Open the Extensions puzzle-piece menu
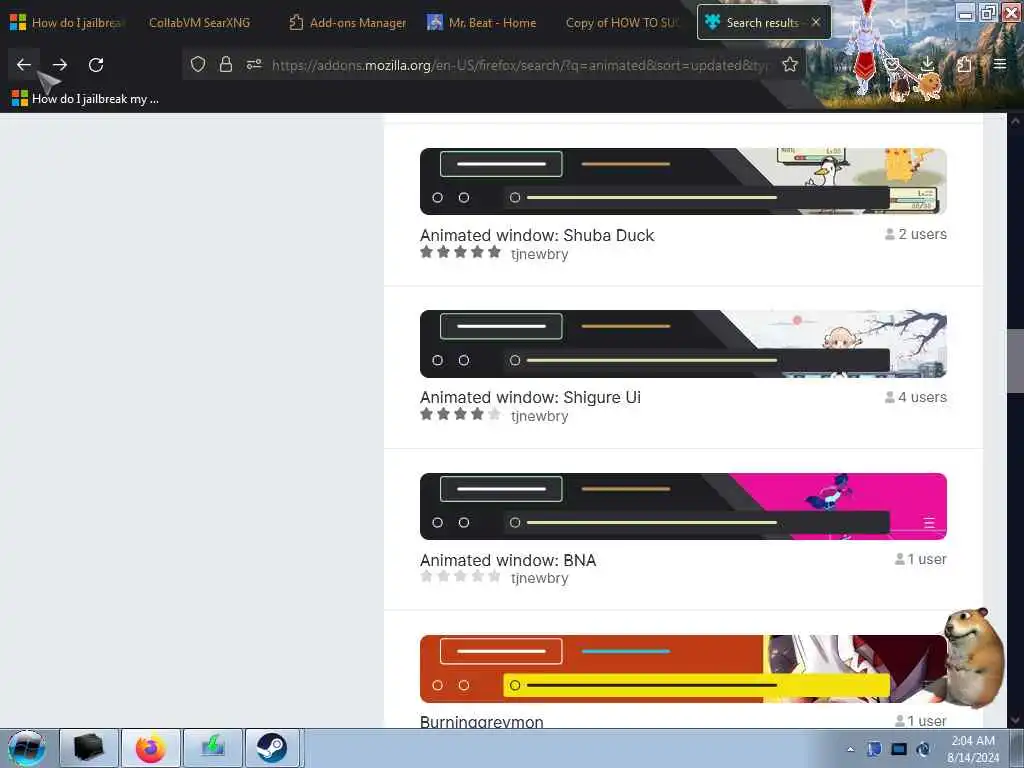 964,64
